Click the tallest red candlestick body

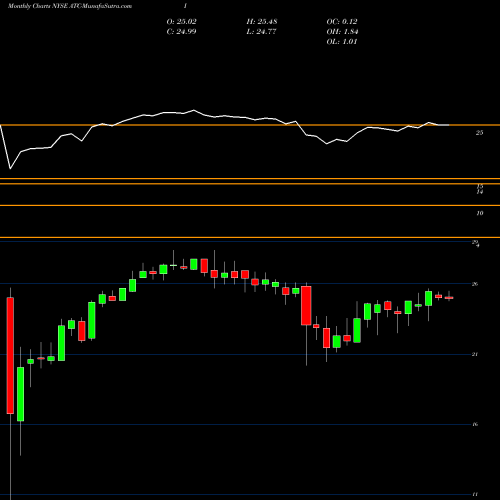(10, 356)
